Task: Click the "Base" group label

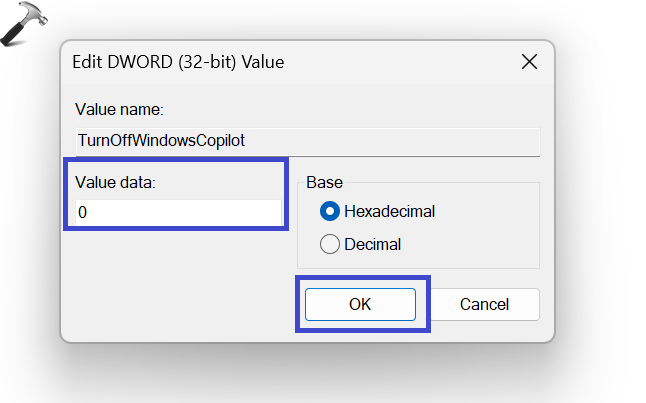Action: tap(325, 182)
